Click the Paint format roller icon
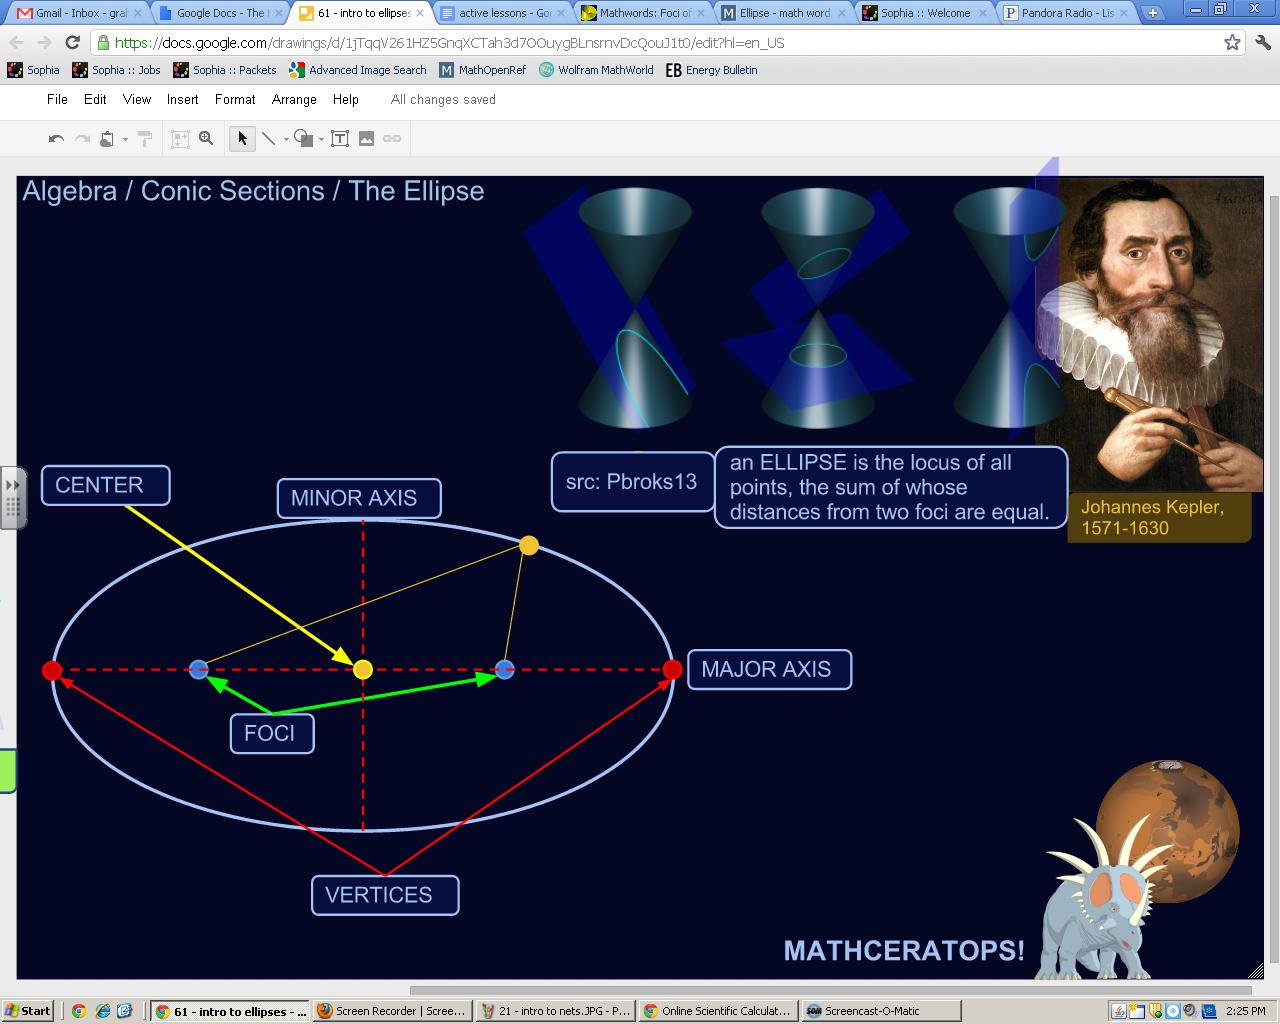The image size is (1280, 1024). point(144,139)
